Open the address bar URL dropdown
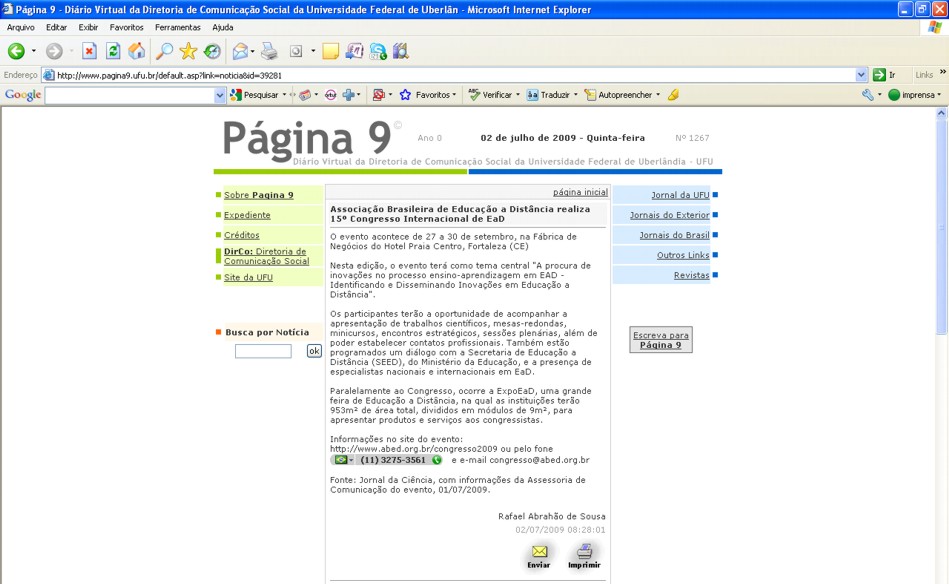This screenshot has width=949, height=584. [861, 75]
